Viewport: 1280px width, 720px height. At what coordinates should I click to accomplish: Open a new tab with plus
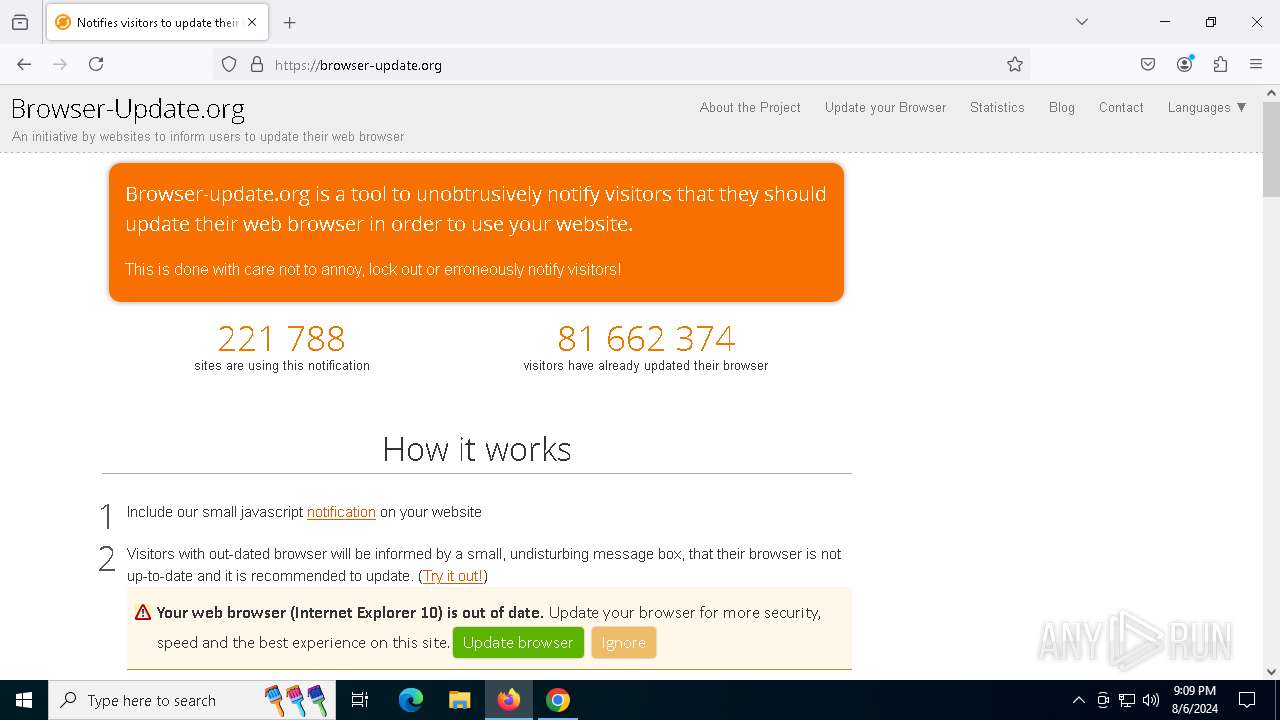289,22
